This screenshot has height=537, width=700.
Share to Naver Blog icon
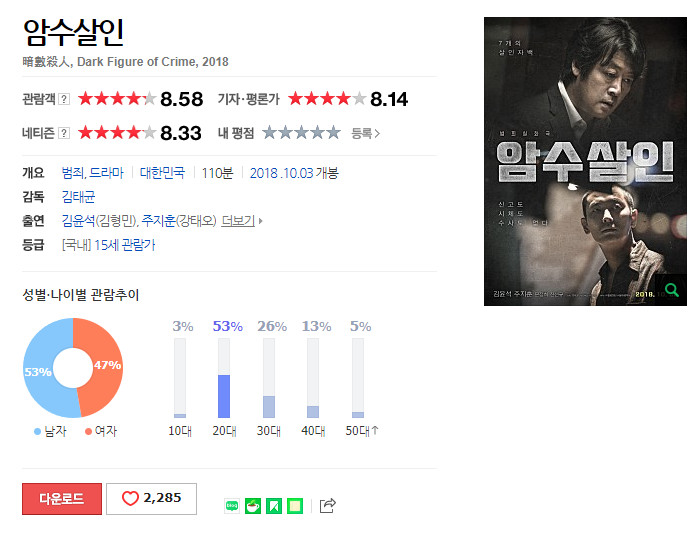coord(232,506)
